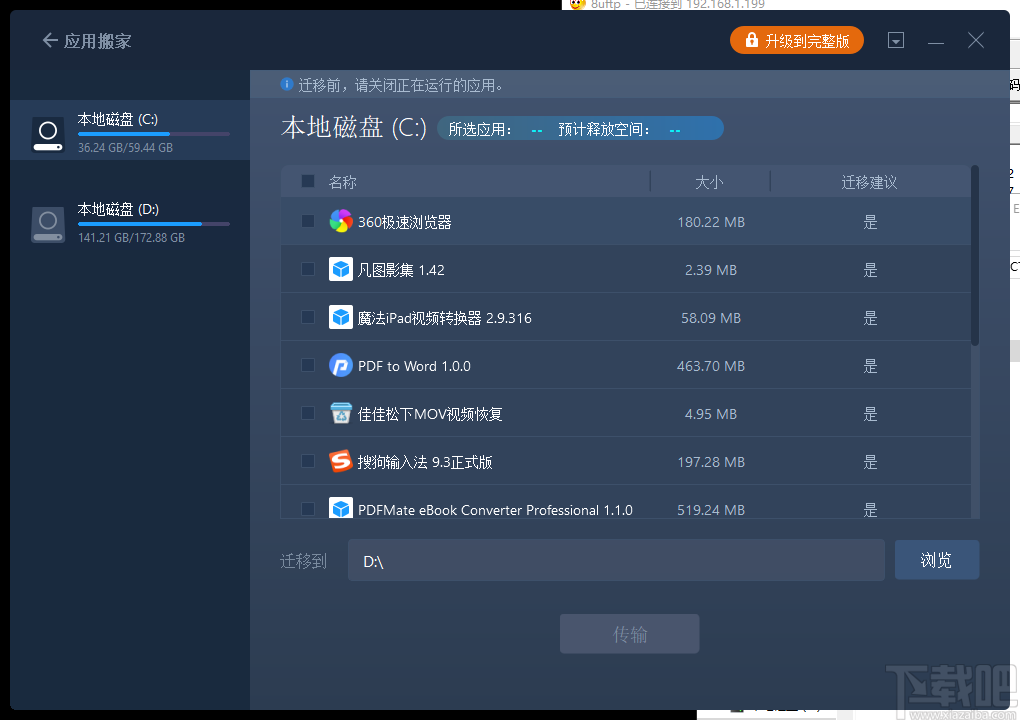Click the 本地磁盘 (D:) disk icon in sidebar
This screenshot has width=1020, height=720.
(47, 224)
